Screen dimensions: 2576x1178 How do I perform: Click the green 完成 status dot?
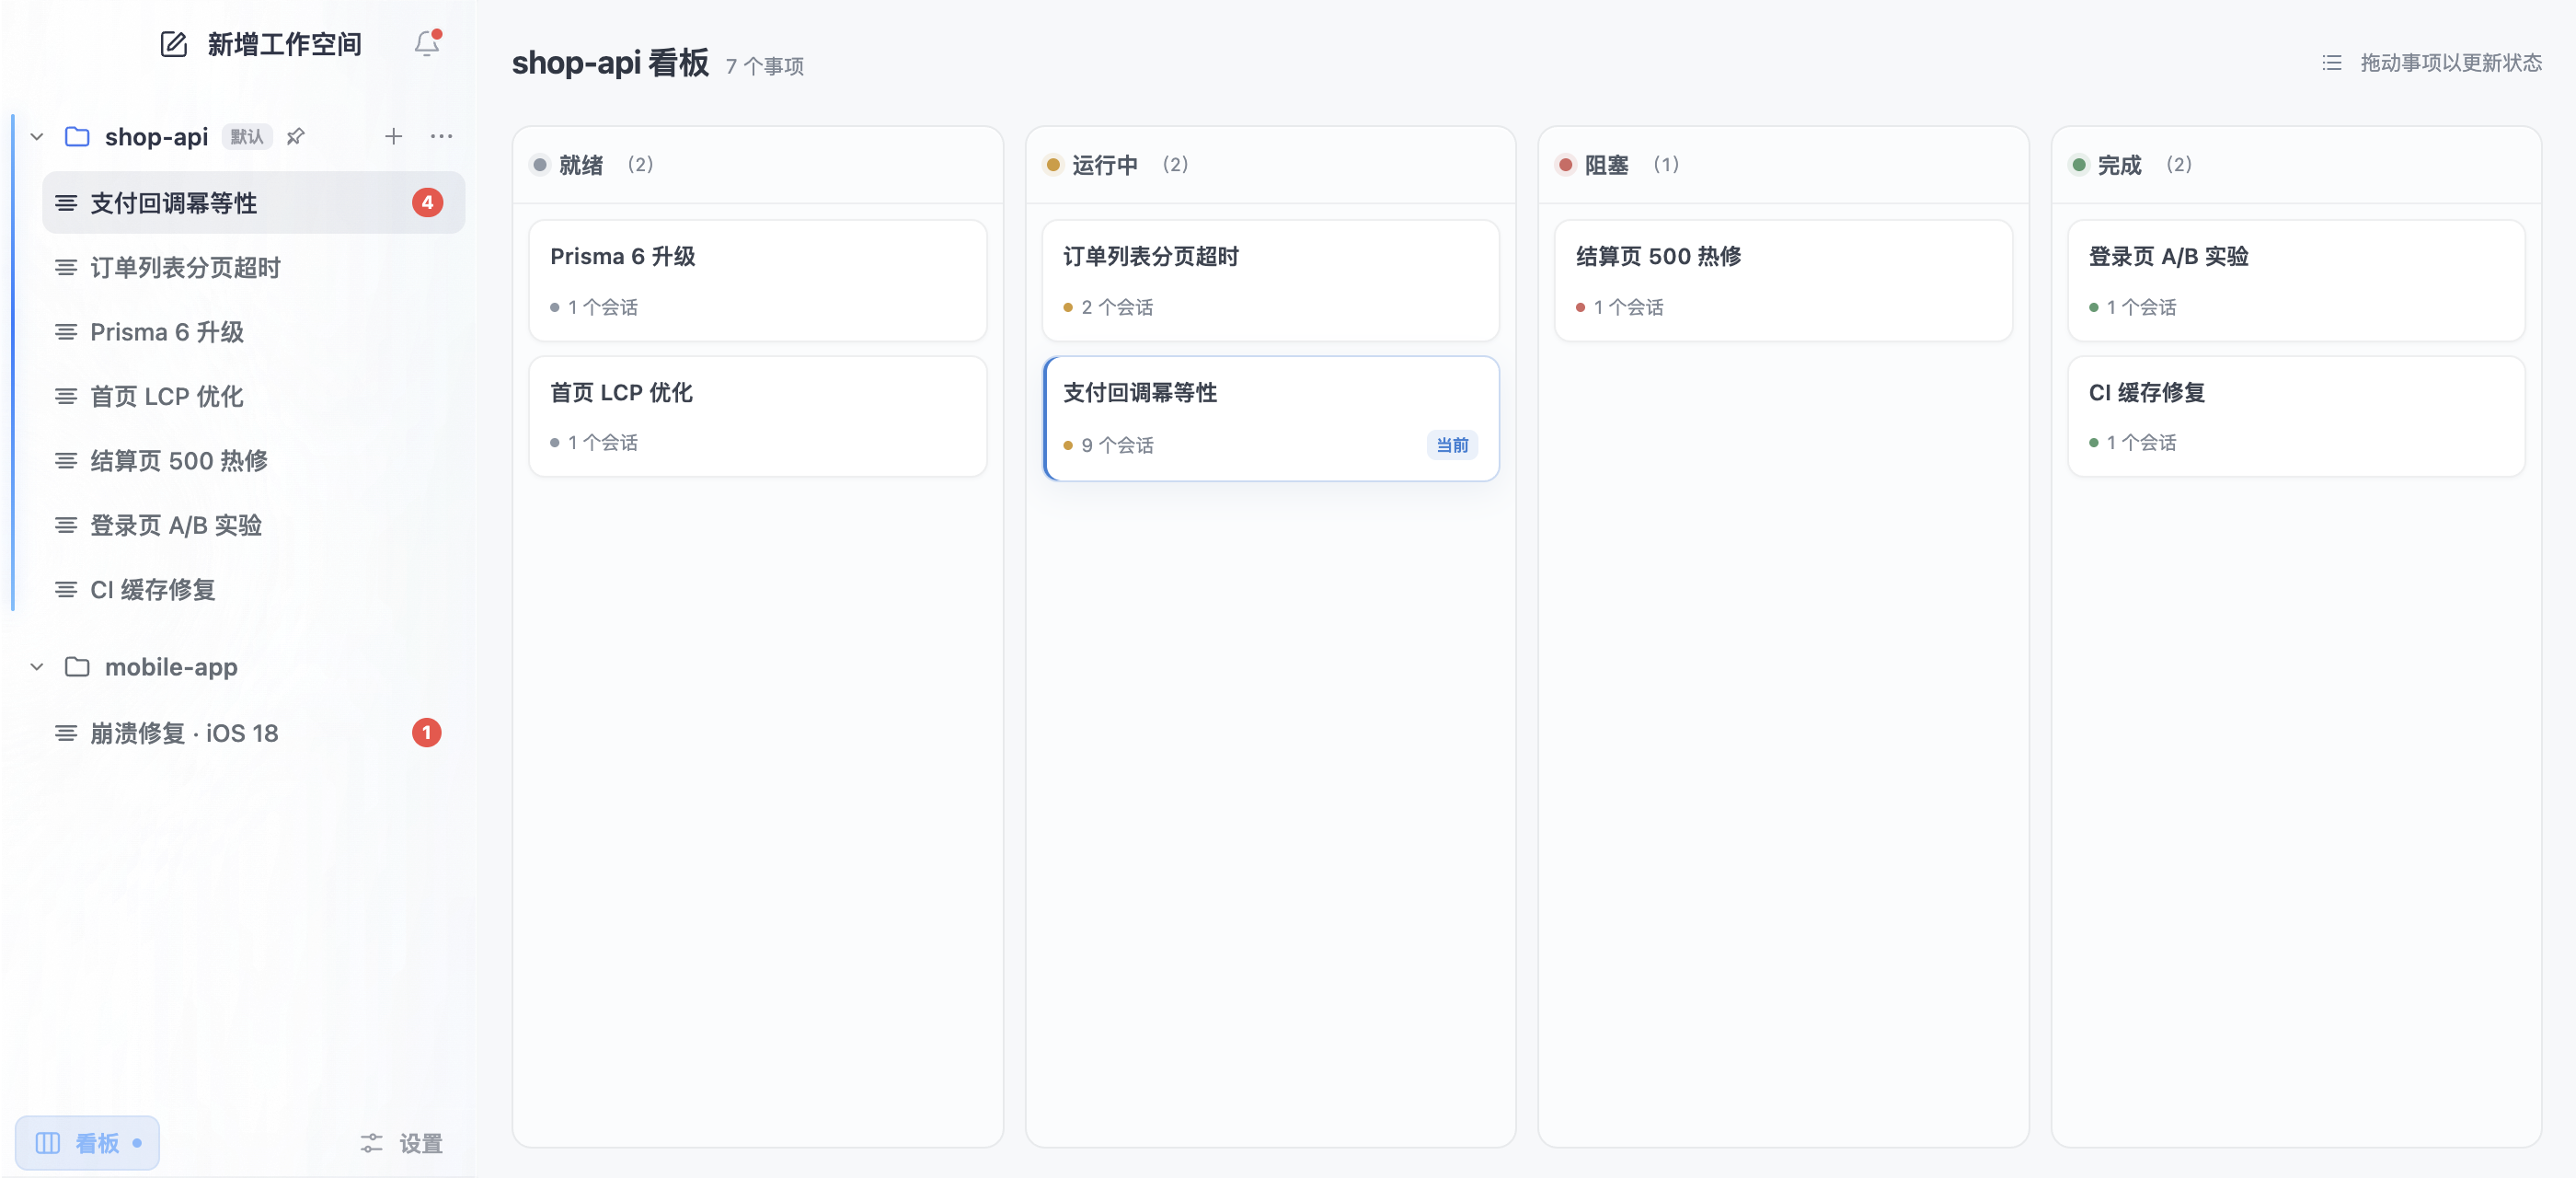coord(2079,165)
